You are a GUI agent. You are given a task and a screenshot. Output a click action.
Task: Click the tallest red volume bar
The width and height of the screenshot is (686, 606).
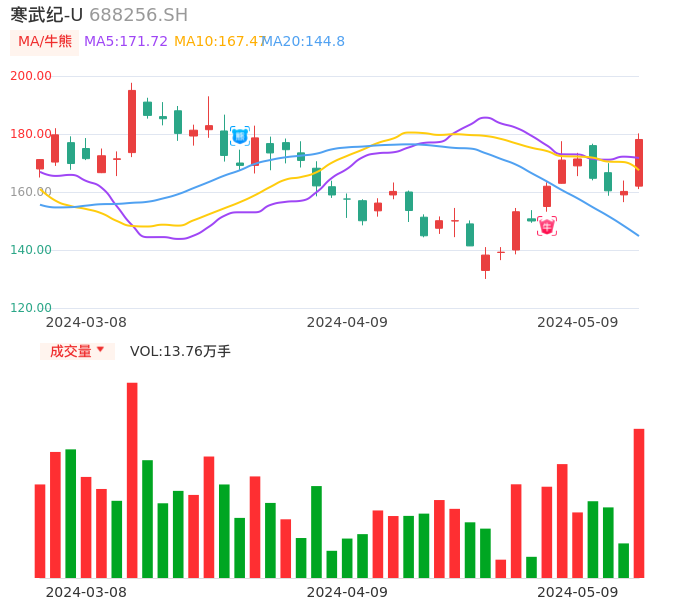pyautogui.click(x=132, y=480)
